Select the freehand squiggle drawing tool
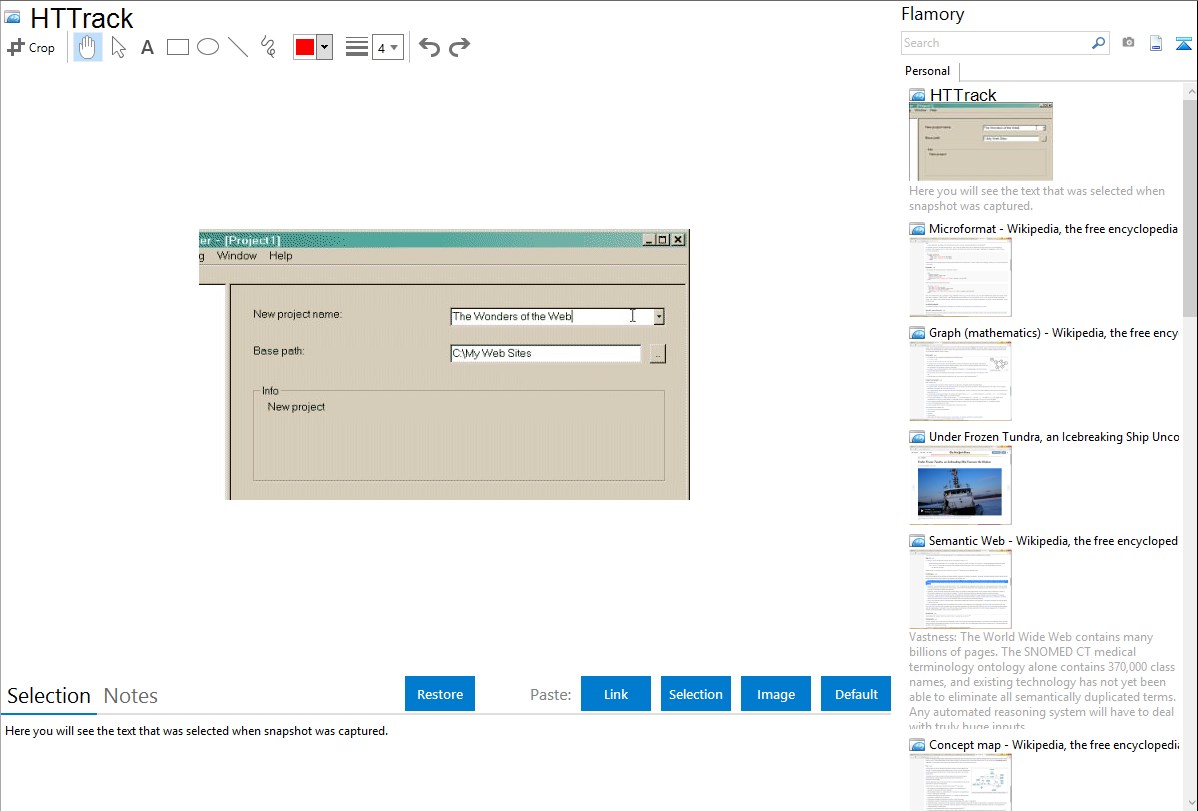Screen dimensions: 1198x811 click(x=267, y=47)
